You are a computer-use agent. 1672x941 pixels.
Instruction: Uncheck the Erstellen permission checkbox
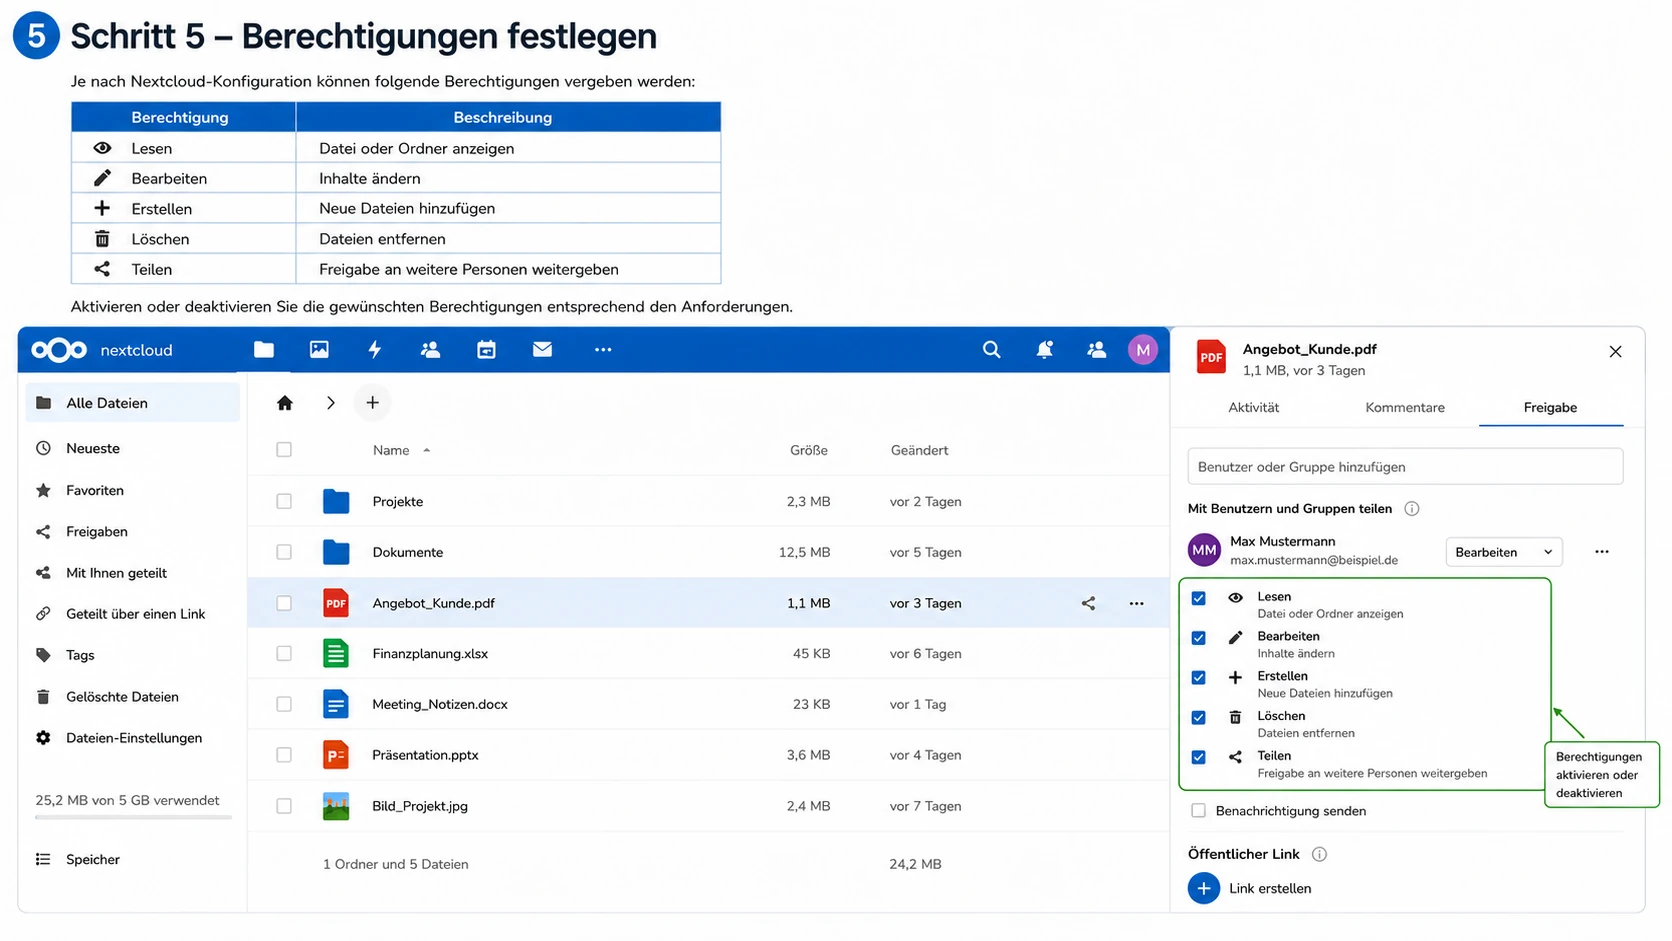click(1198, 677)
